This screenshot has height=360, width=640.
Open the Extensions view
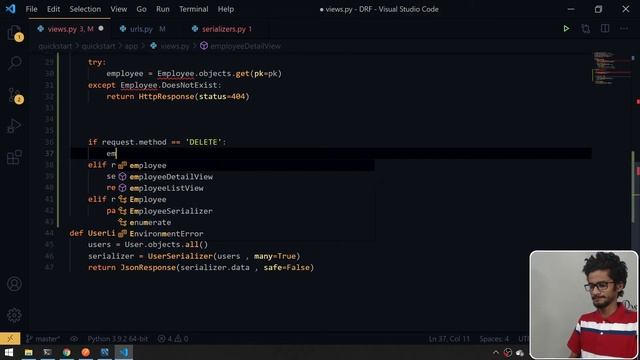click(x=14, y=157)
